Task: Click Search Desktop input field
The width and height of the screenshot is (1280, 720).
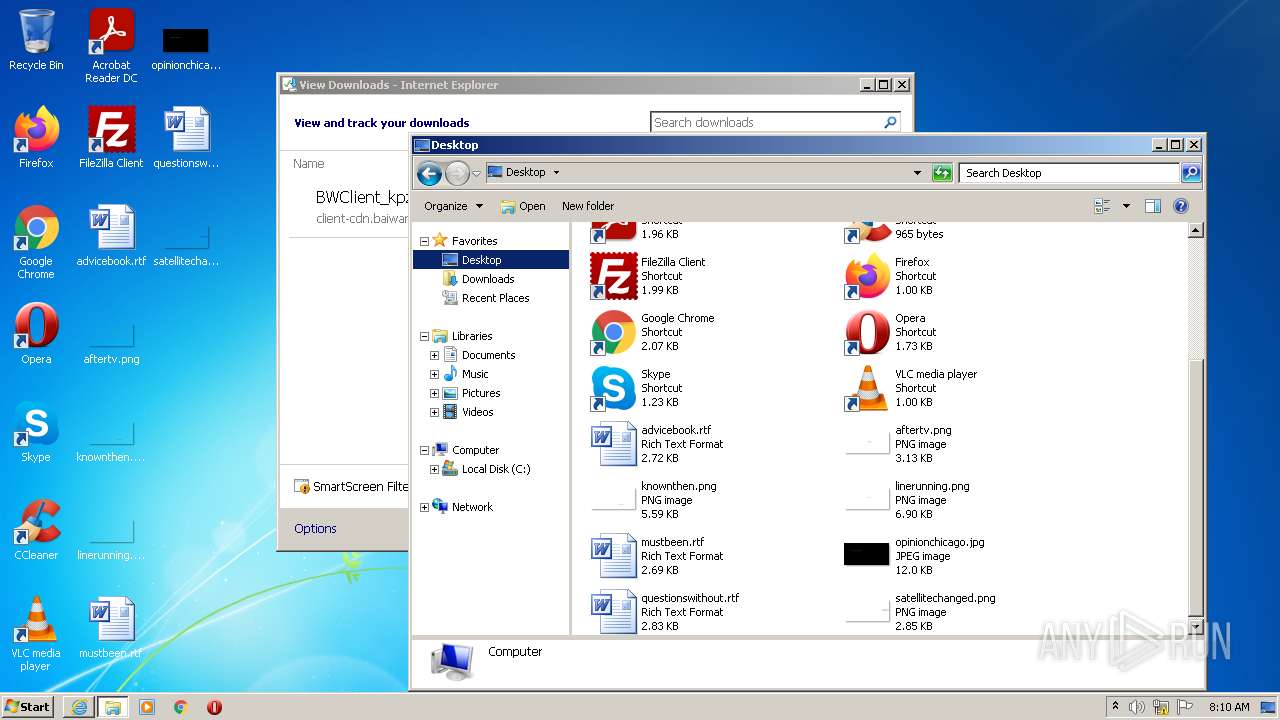Action: tap(1069, 173)
